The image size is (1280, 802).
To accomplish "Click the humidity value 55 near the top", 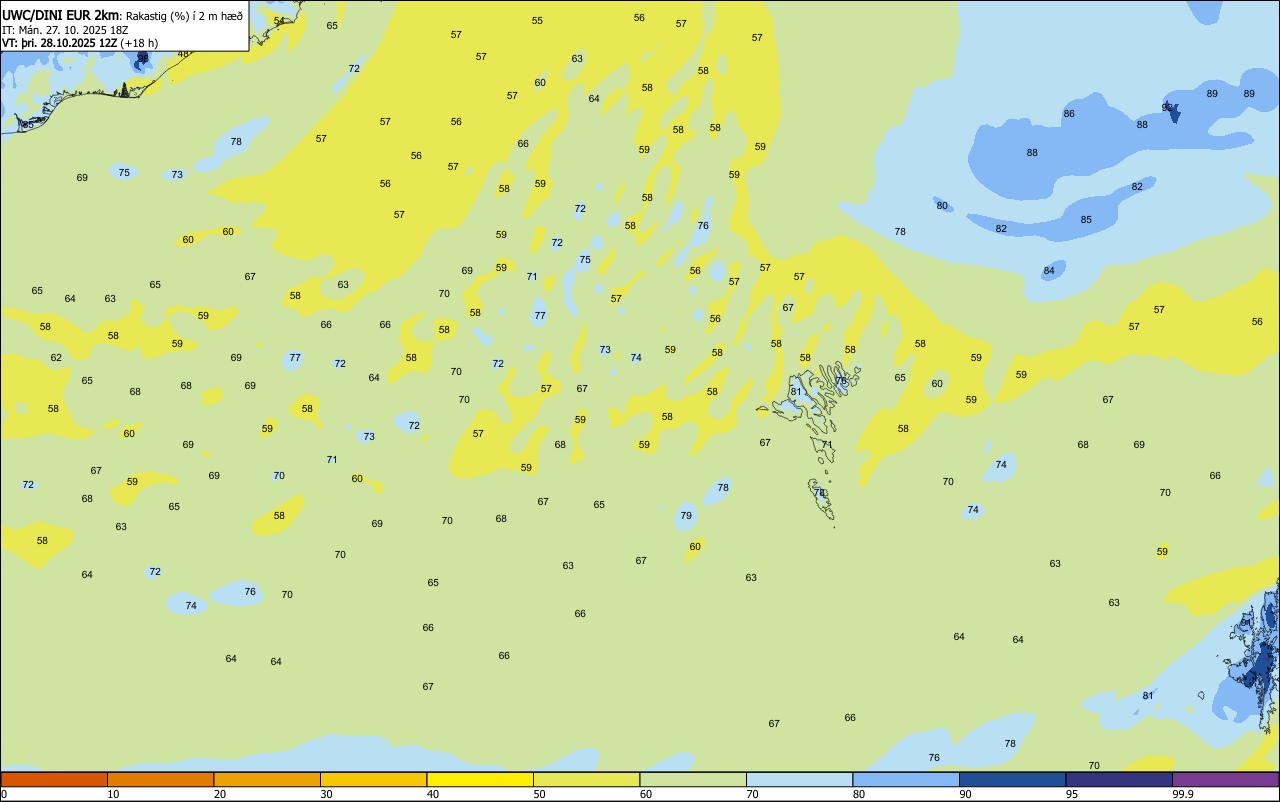I will click(537, 21).
